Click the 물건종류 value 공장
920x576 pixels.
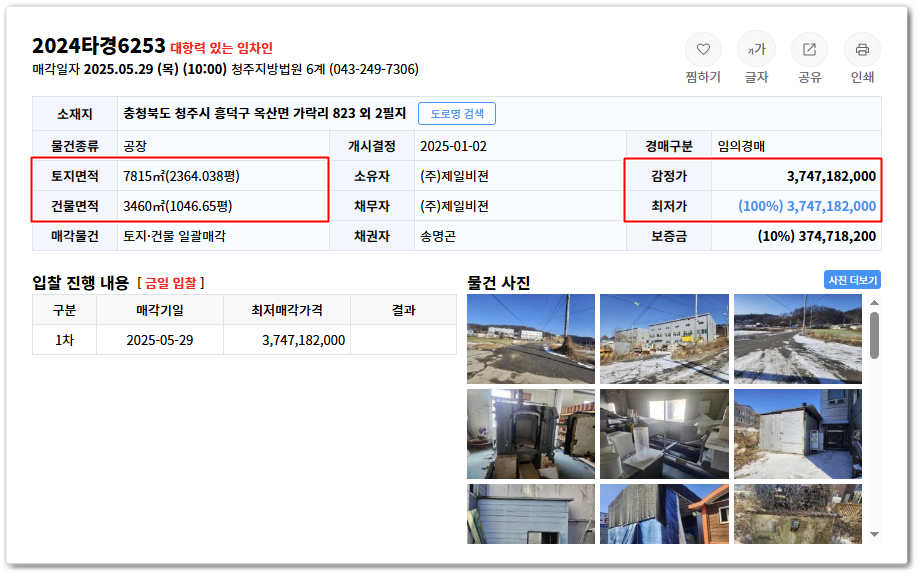(x=135, y=146)
